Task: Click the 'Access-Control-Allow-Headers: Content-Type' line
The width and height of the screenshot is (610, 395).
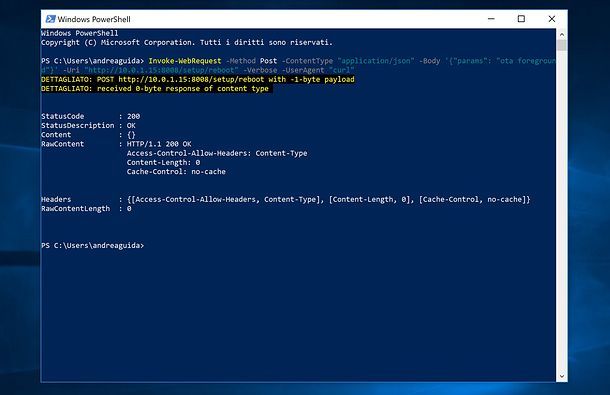Action: (217, 153)
